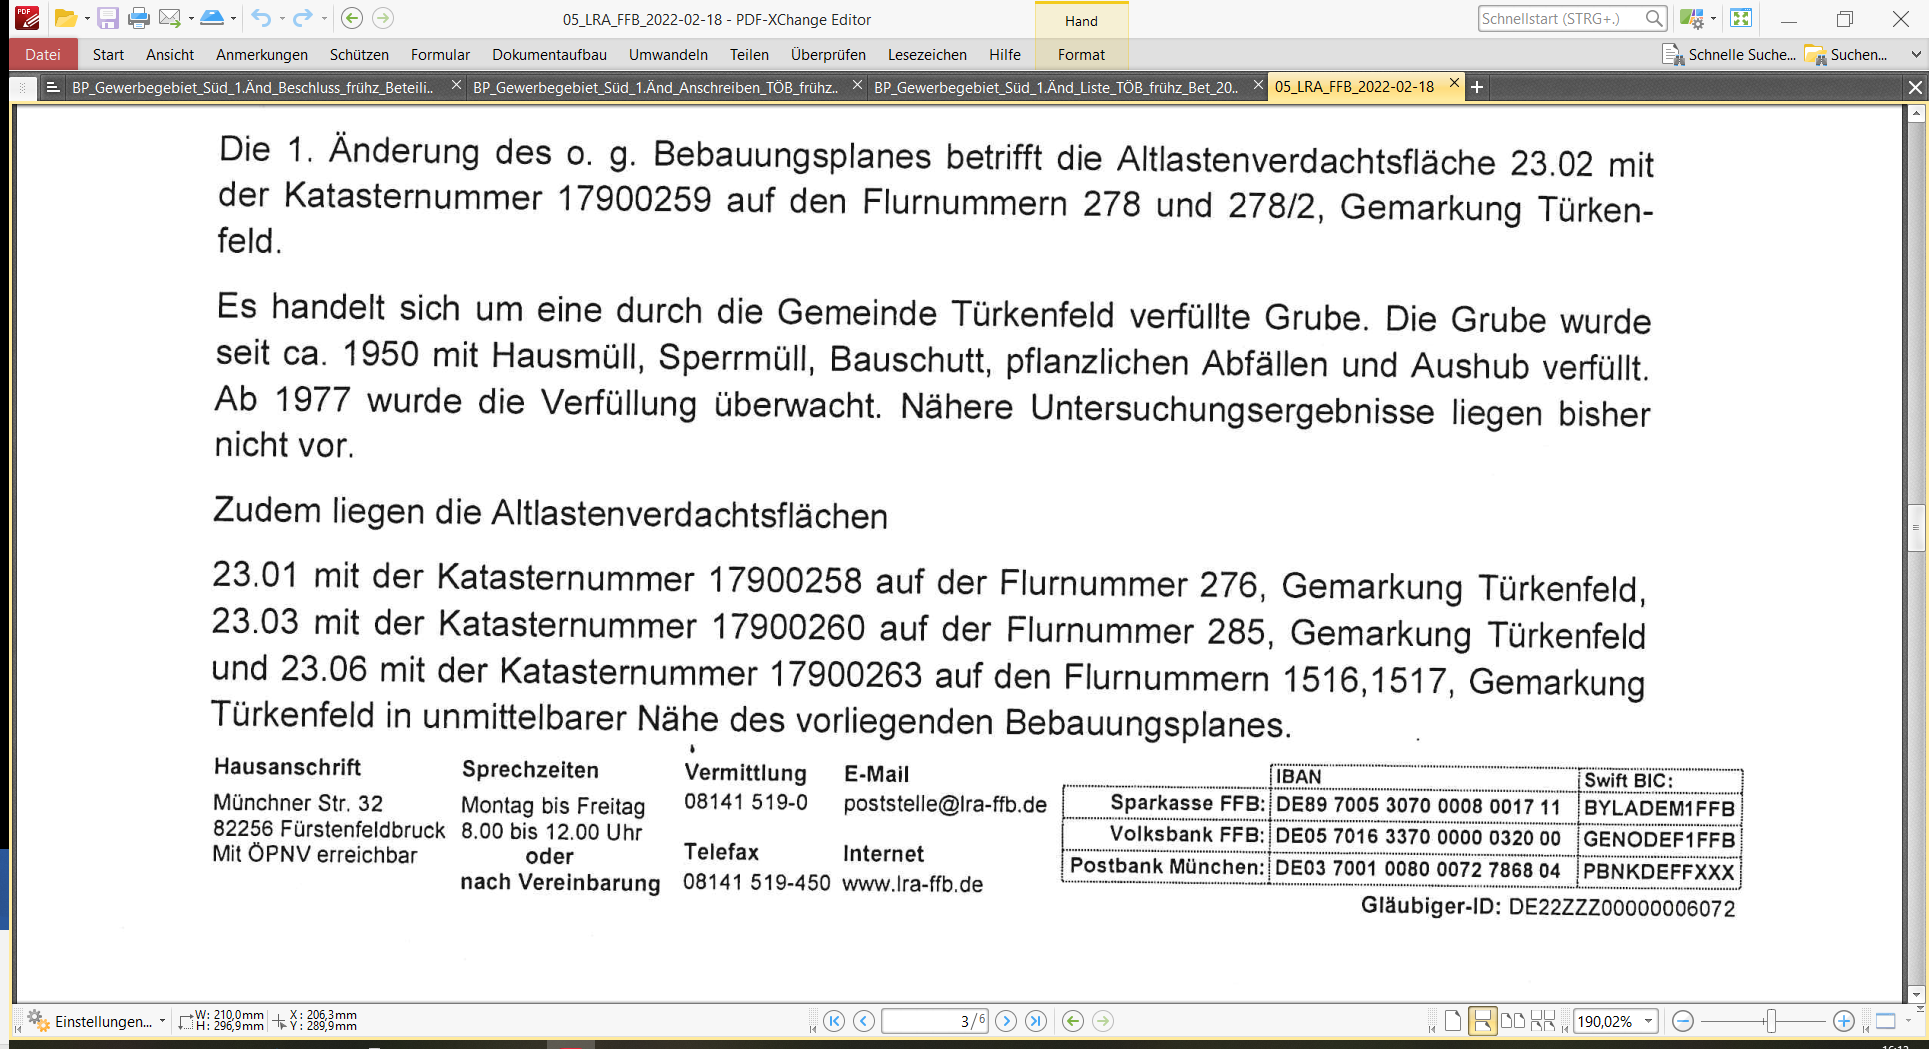Go forward to next view in status bar
The height and width of the screenshot is (1049, 1929).
pyautogui.click(x=1103, y=1021)
